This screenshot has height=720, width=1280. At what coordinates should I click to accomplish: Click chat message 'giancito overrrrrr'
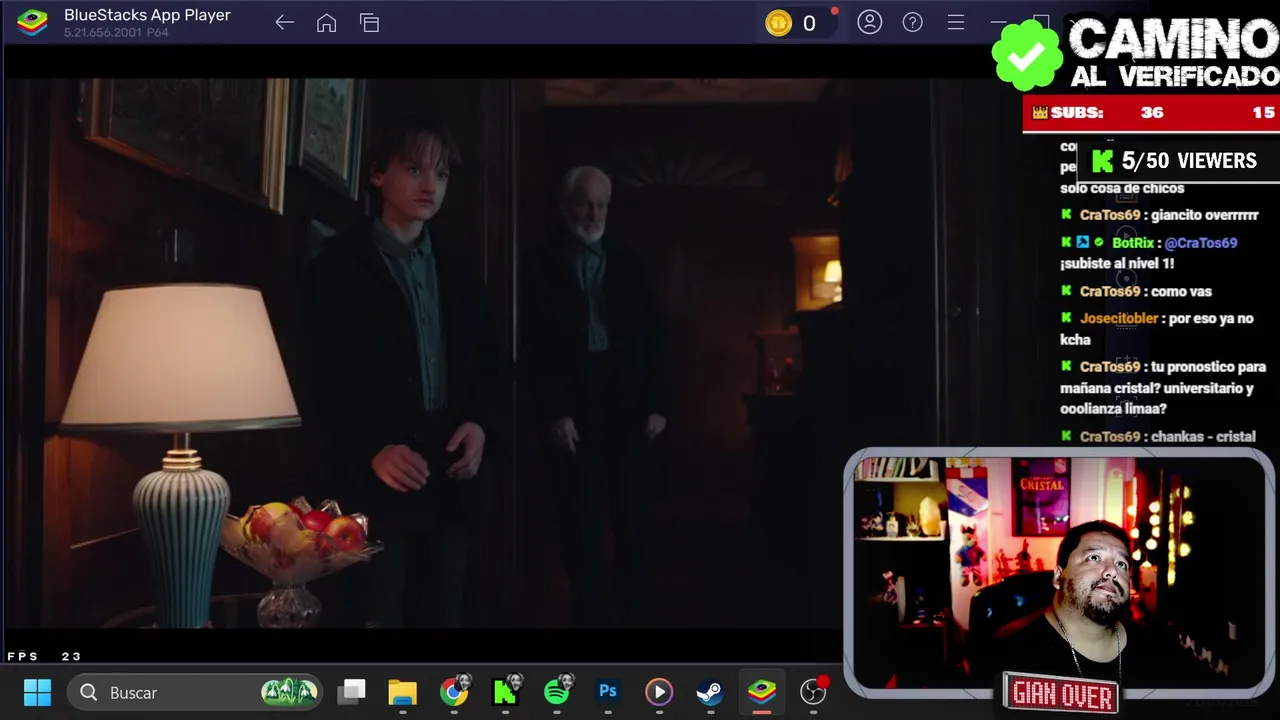(x=1205, y=215)
